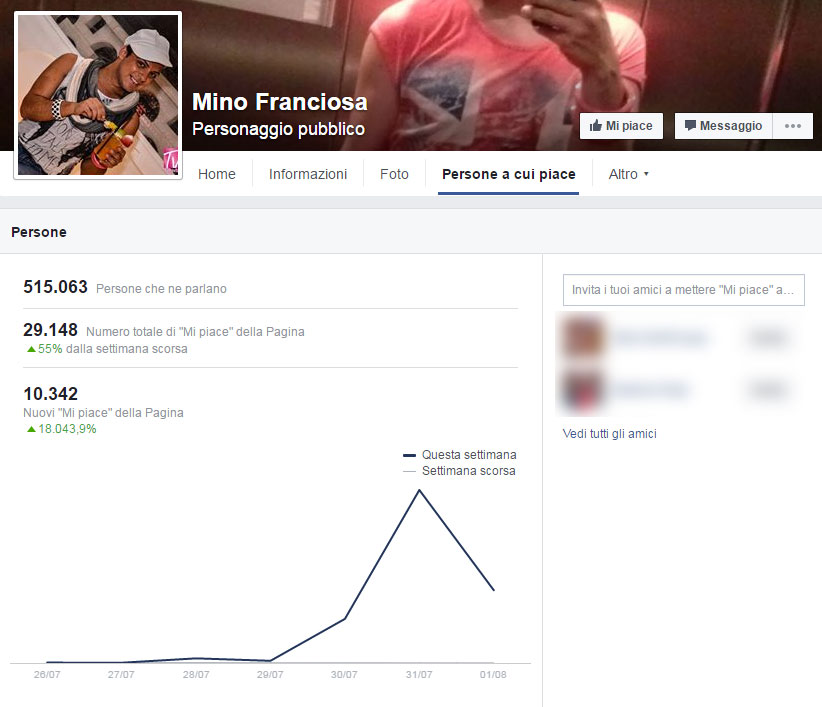Viewport: 822px width, 707px height.
Task: Click the Mi piace button
Action: click(x=621, y=126)
